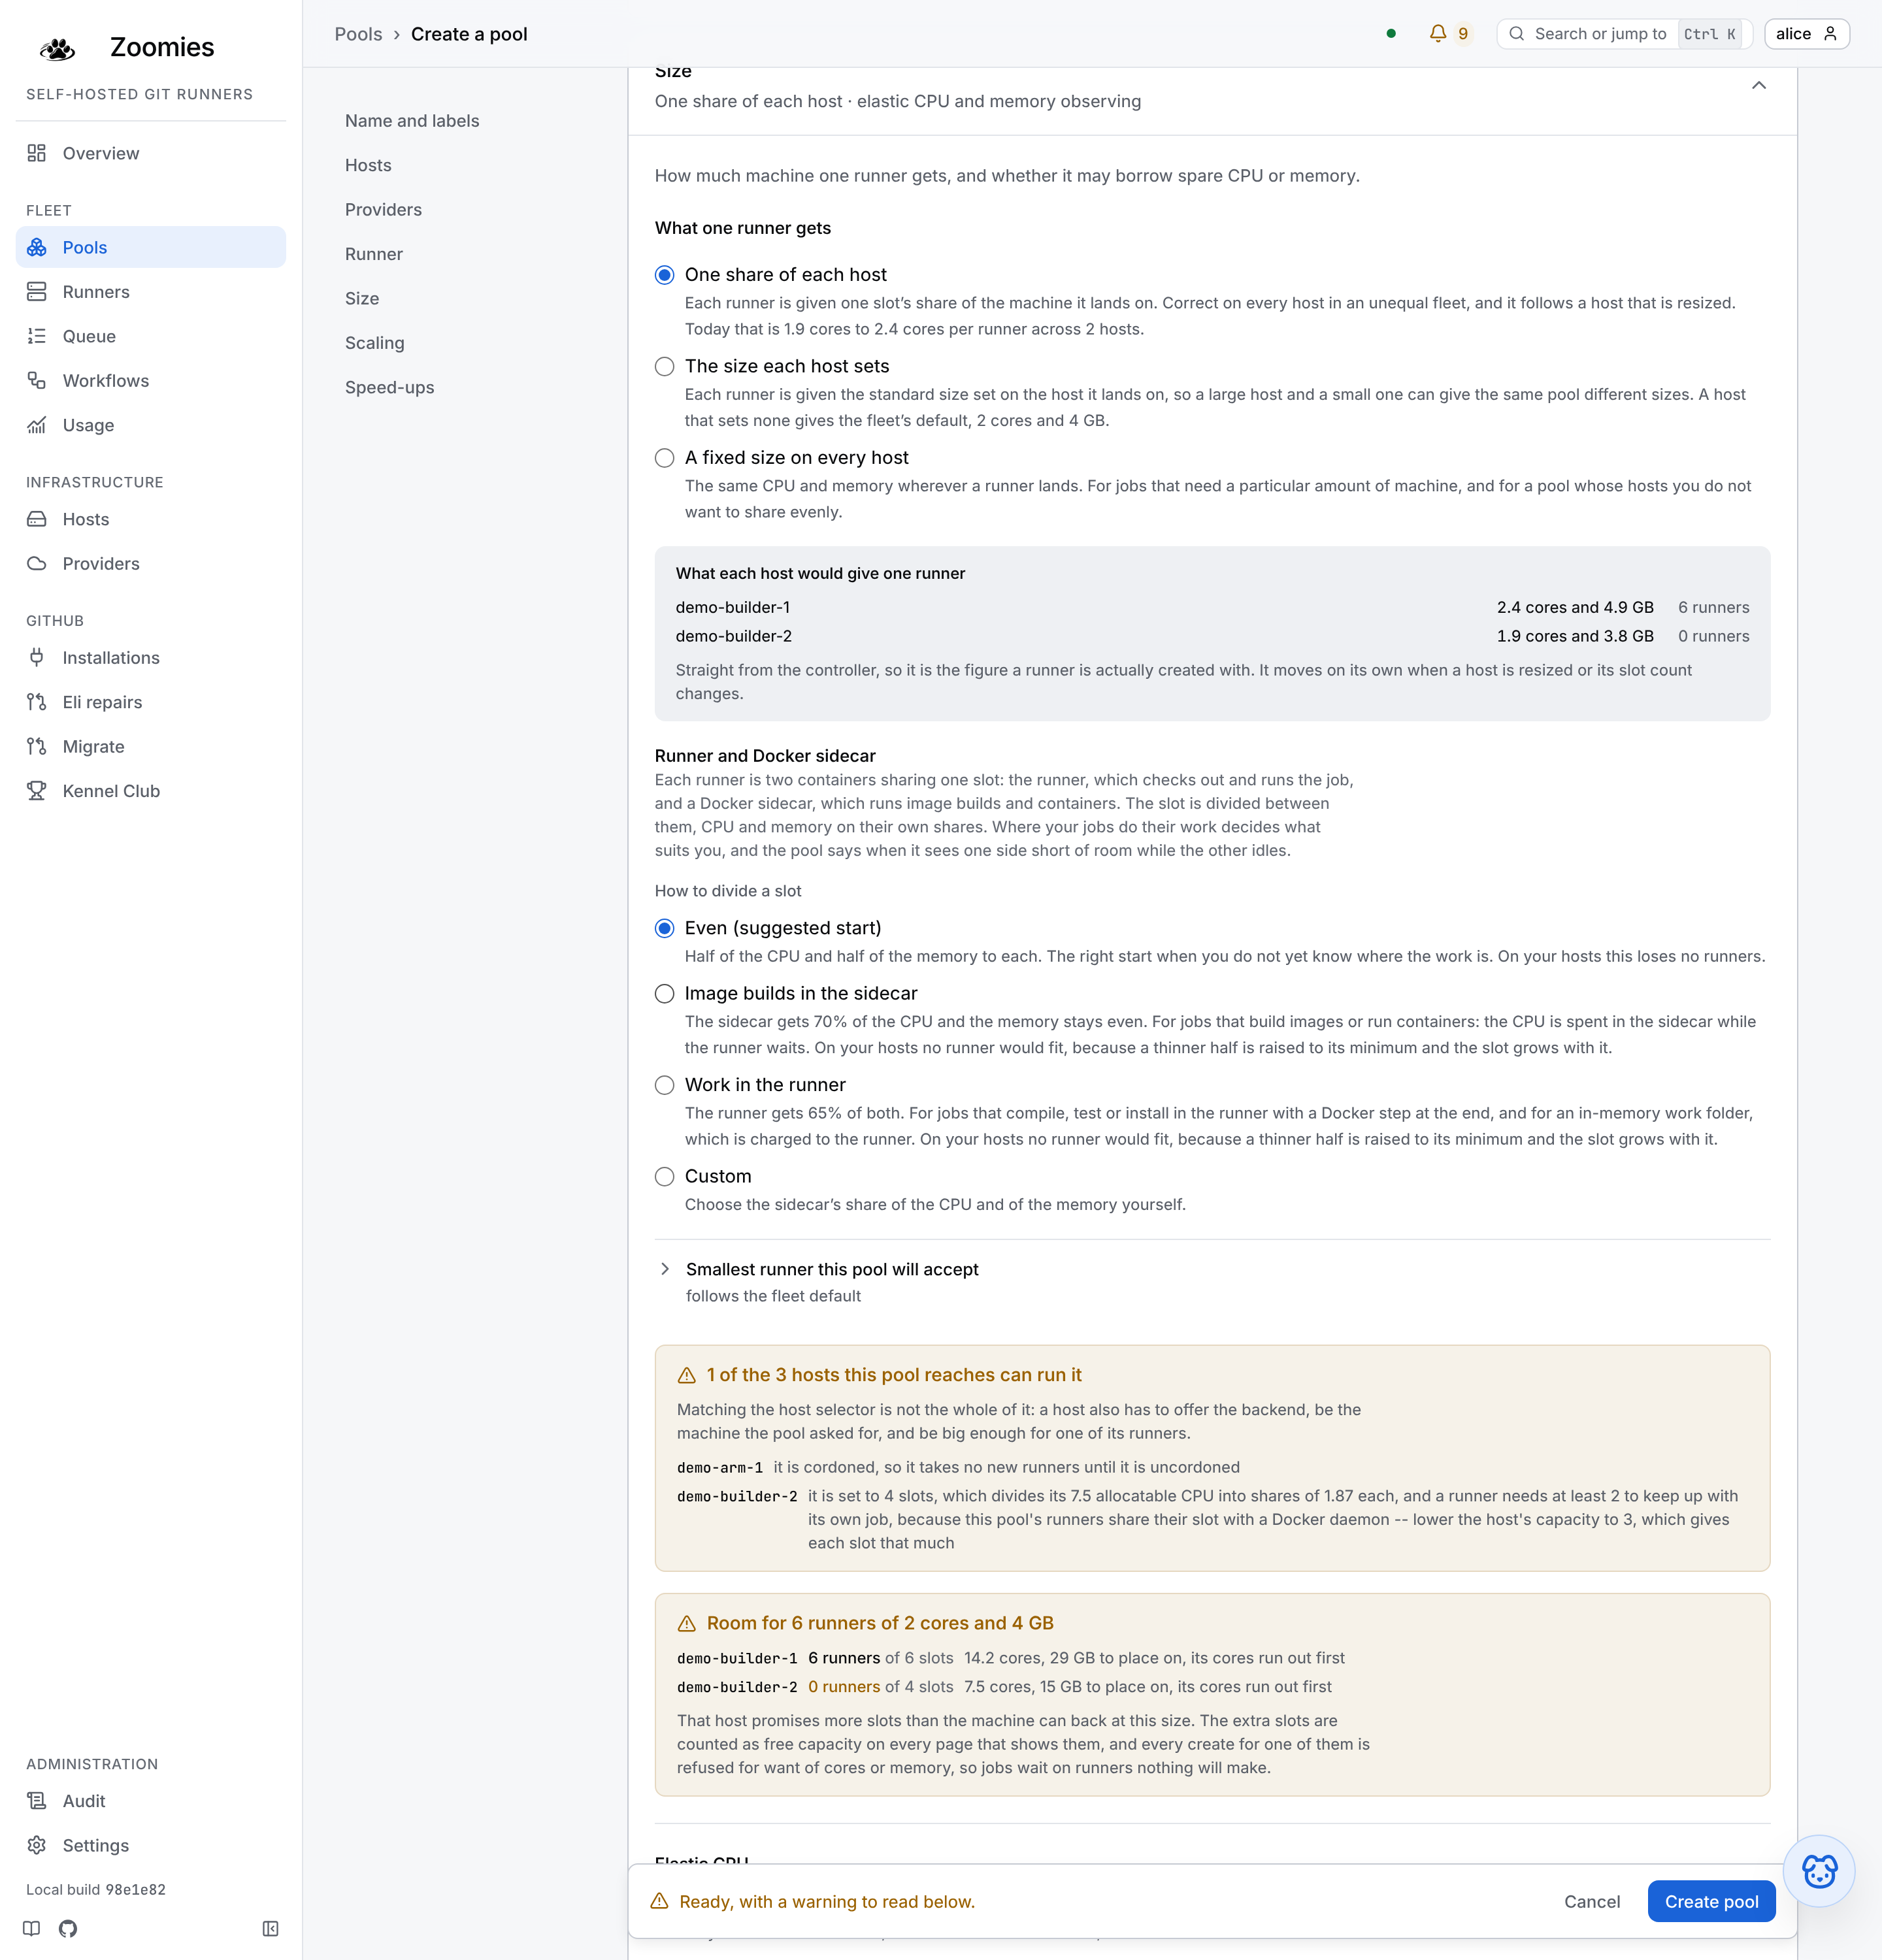Select 'Image builds in the sidecar' radio
Viewport: 1882px width, 1960px height.
664,993
